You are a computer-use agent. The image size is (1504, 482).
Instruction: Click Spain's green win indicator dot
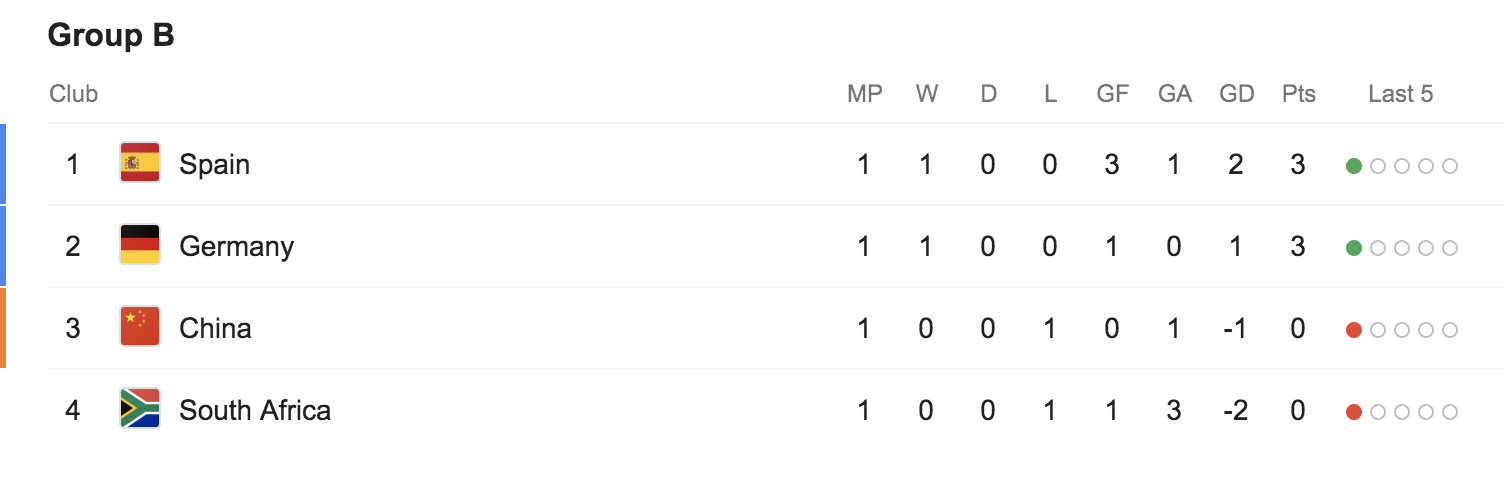tap(1354, 166)
